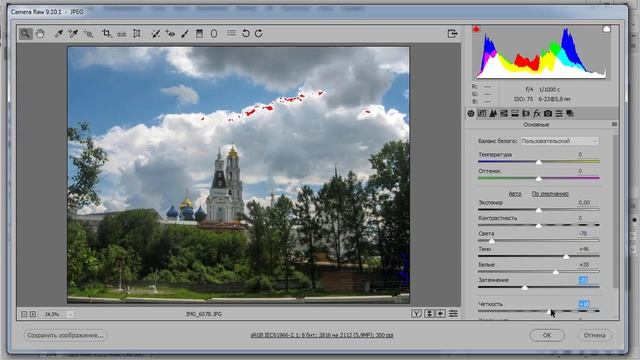
Task: Select the Straighten tool
Action: [122, 34]
